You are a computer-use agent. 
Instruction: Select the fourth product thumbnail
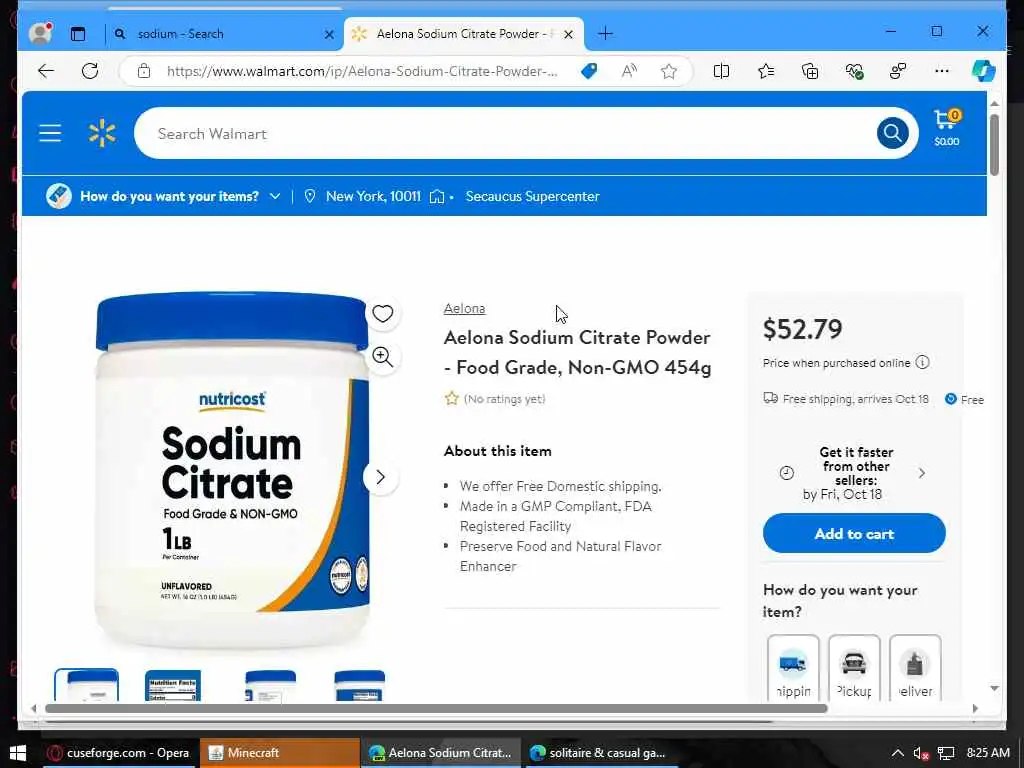coord(359,686)
